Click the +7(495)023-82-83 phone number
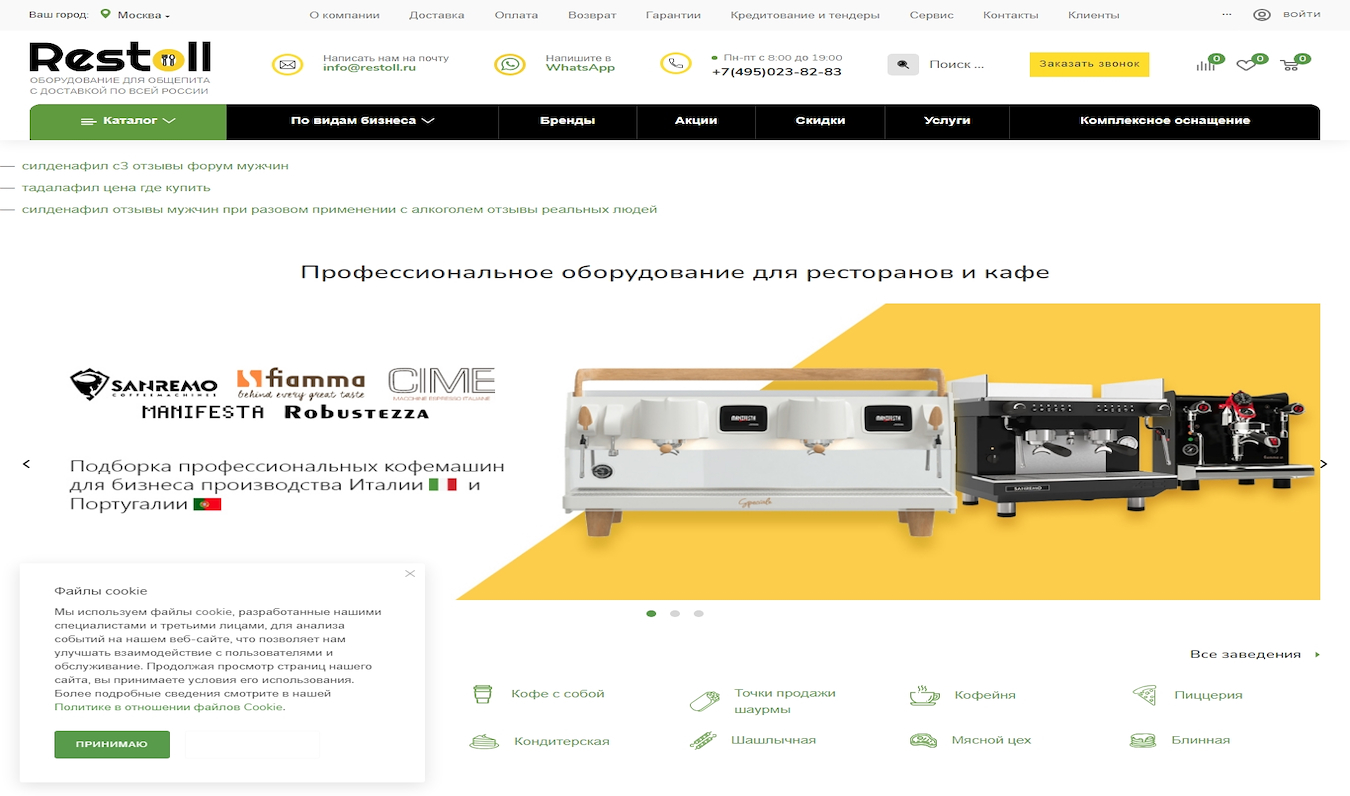The height and width of the screenshot is (796, 1350). [777, 72]
